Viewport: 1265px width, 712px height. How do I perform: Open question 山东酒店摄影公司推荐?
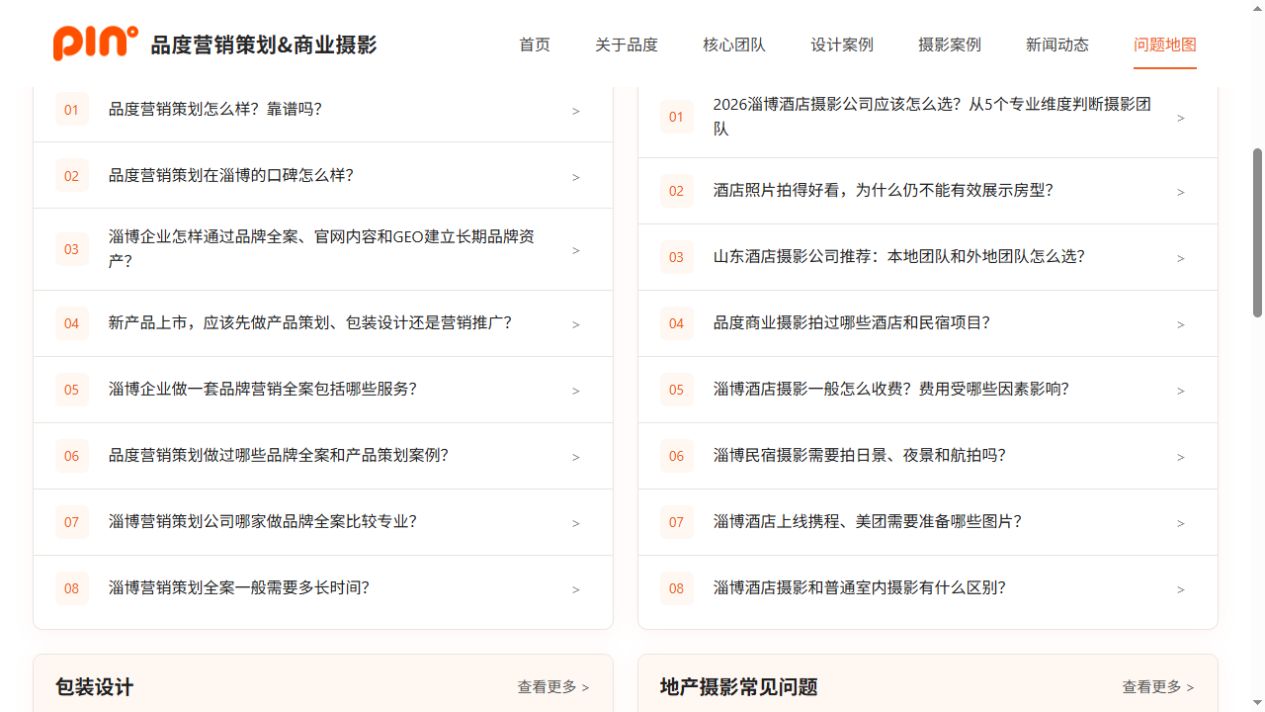[928, 257]
